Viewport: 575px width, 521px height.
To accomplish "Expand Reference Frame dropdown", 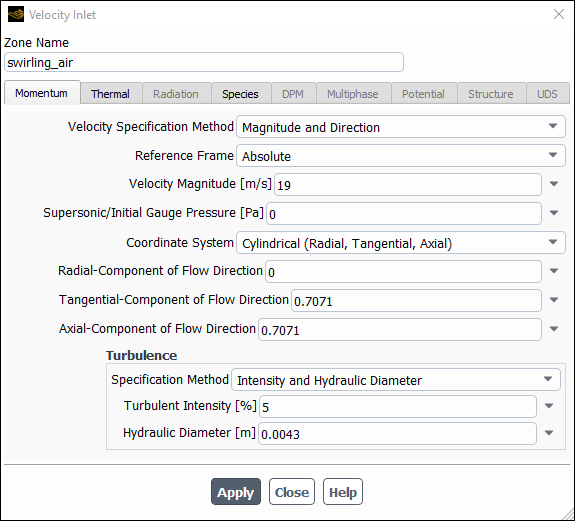I will click(400, 155).
